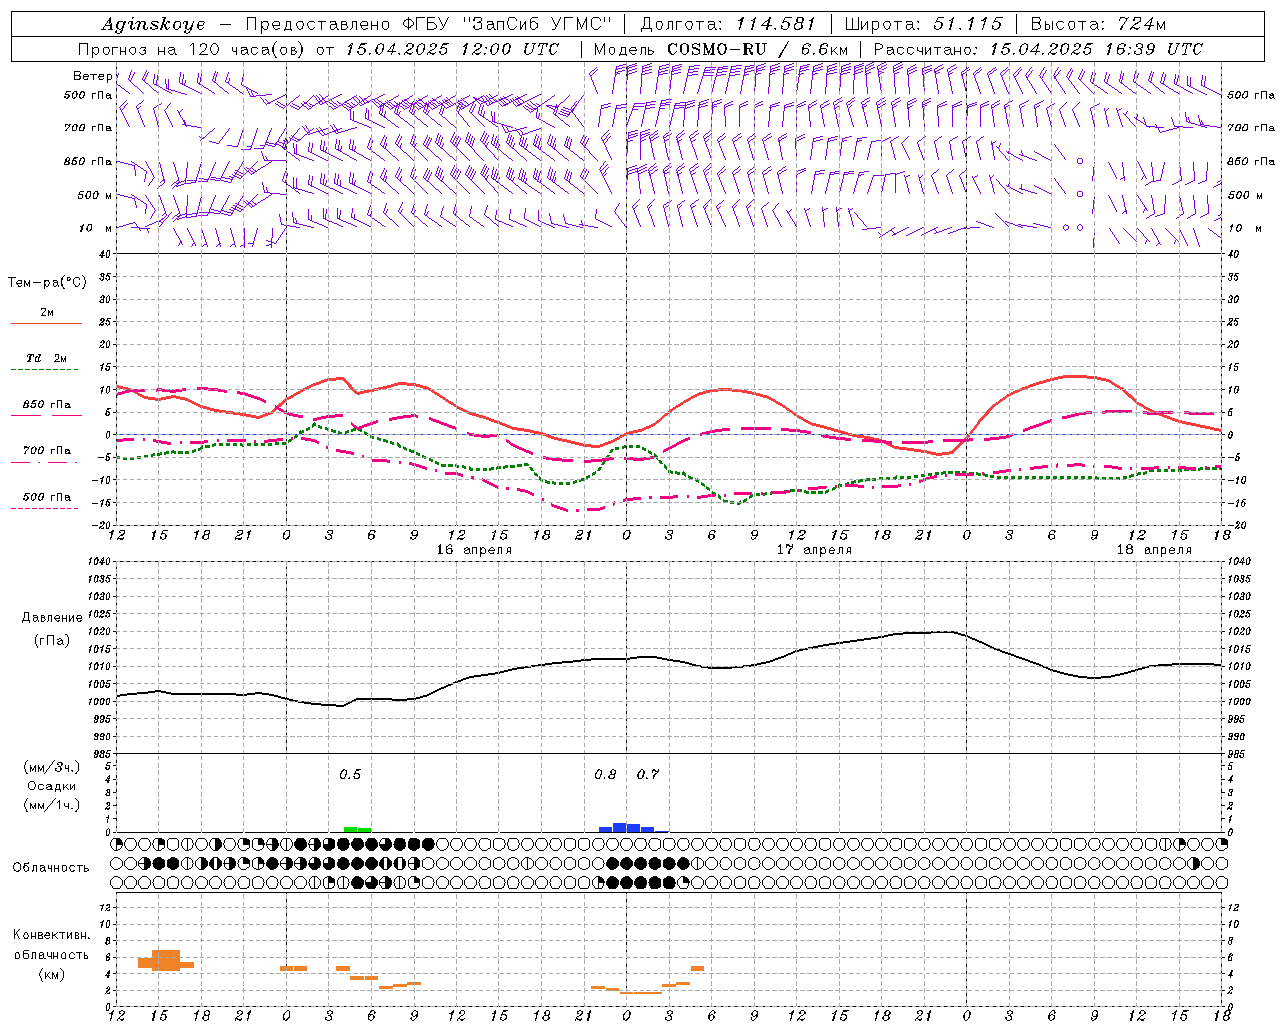
Task: Click the 'Широта: 51.115' latitude value
Action: pyautogui.click(x=923, y=24)
